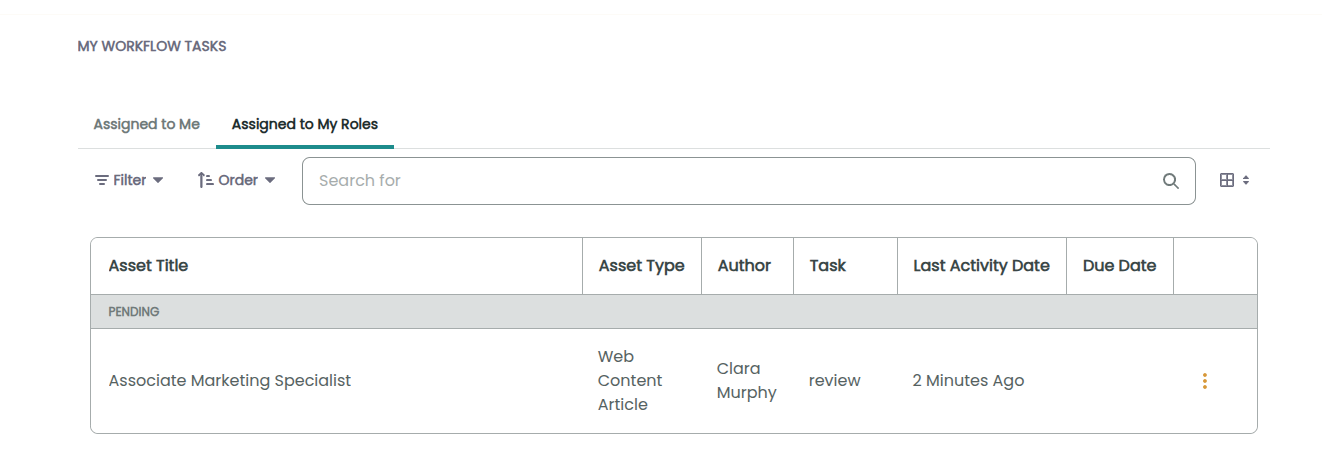Click the search magnifier icon

(1170, 181)
